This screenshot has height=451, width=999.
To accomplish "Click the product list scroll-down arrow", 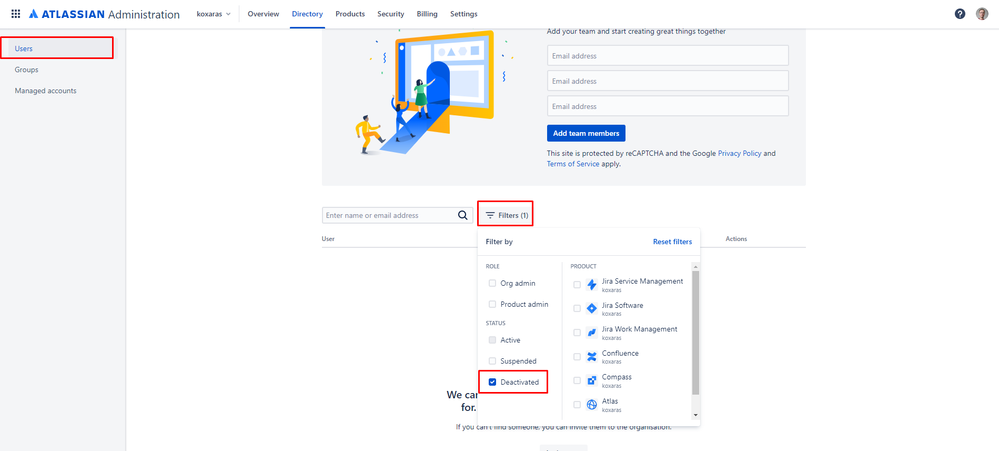I will [x=695, y=415].
